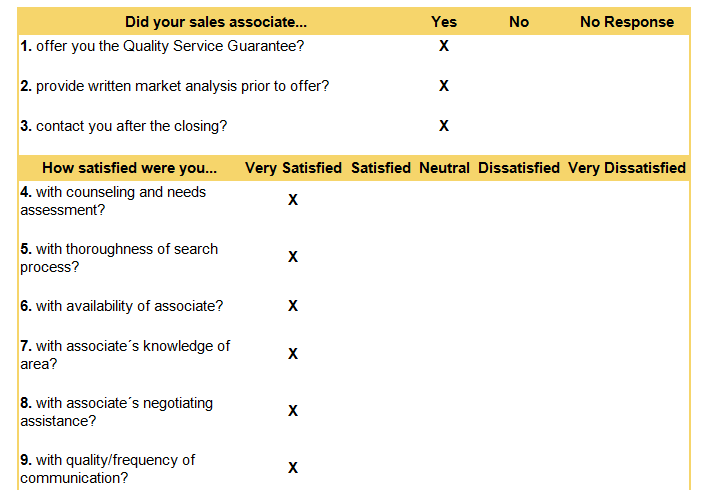The image size is (706, 490).
Task: Select the X for associate's knowledge of area
Action: coord(293,354)
